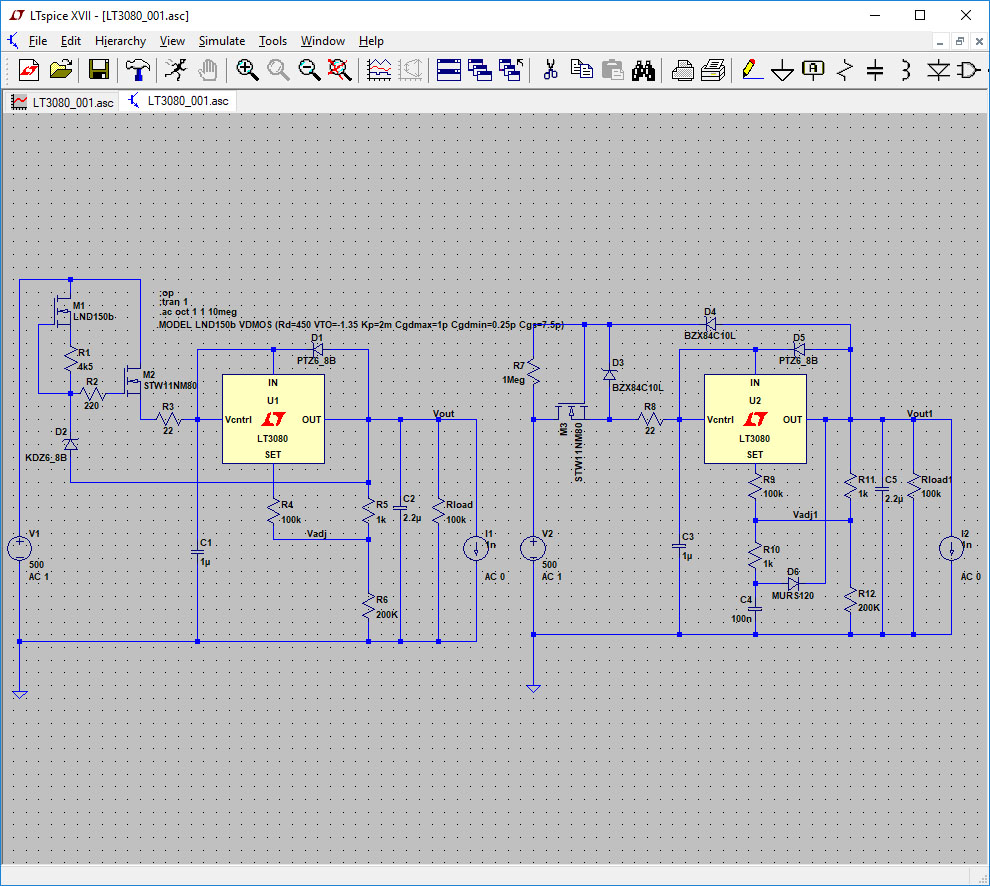Click the U2 LT3080 regulator block

coord(755,419)
